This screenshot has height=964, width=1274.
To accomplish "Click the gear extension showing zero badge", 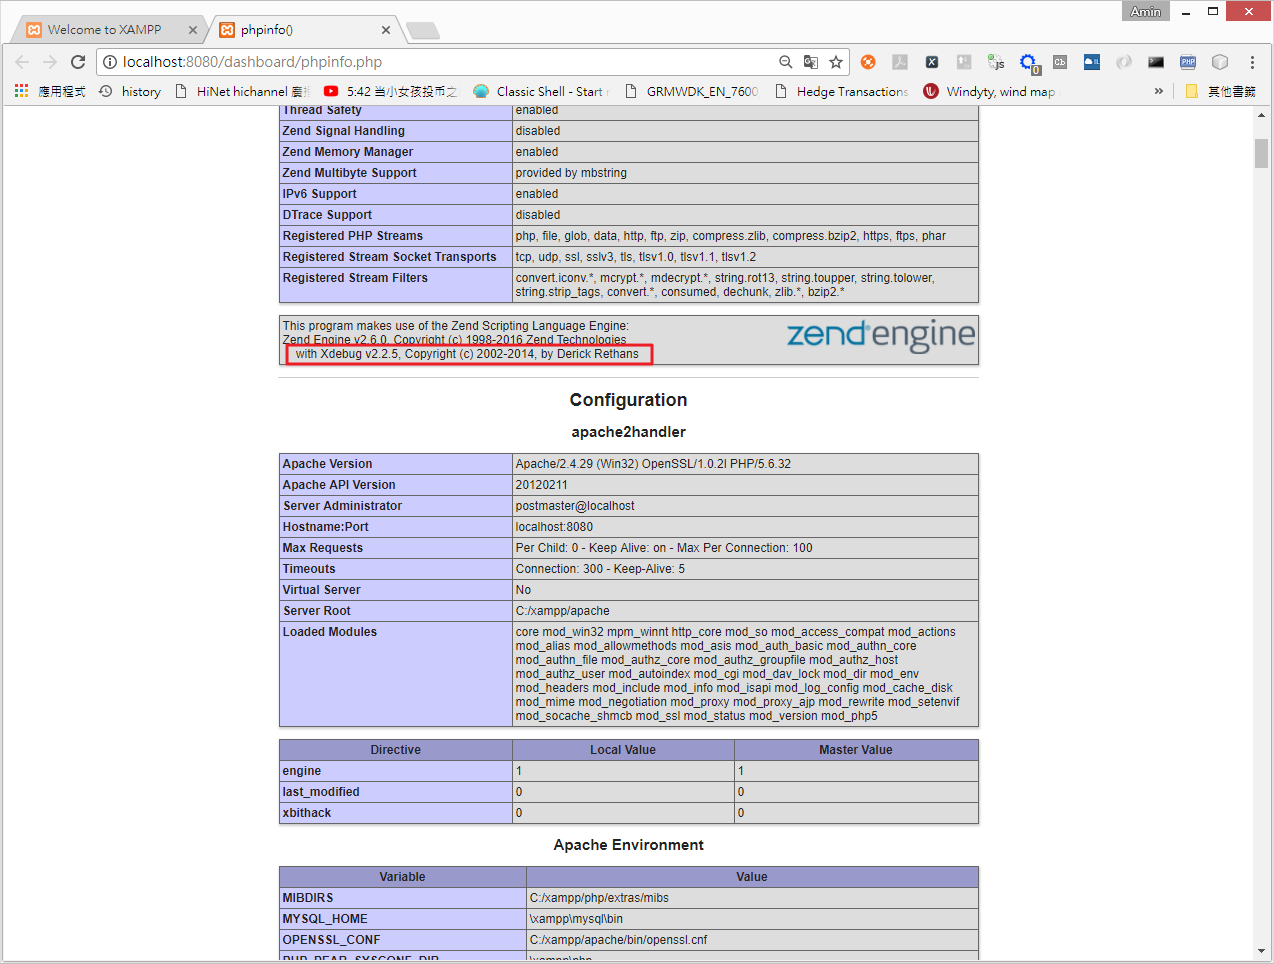I will click(x=1028, y=62).
